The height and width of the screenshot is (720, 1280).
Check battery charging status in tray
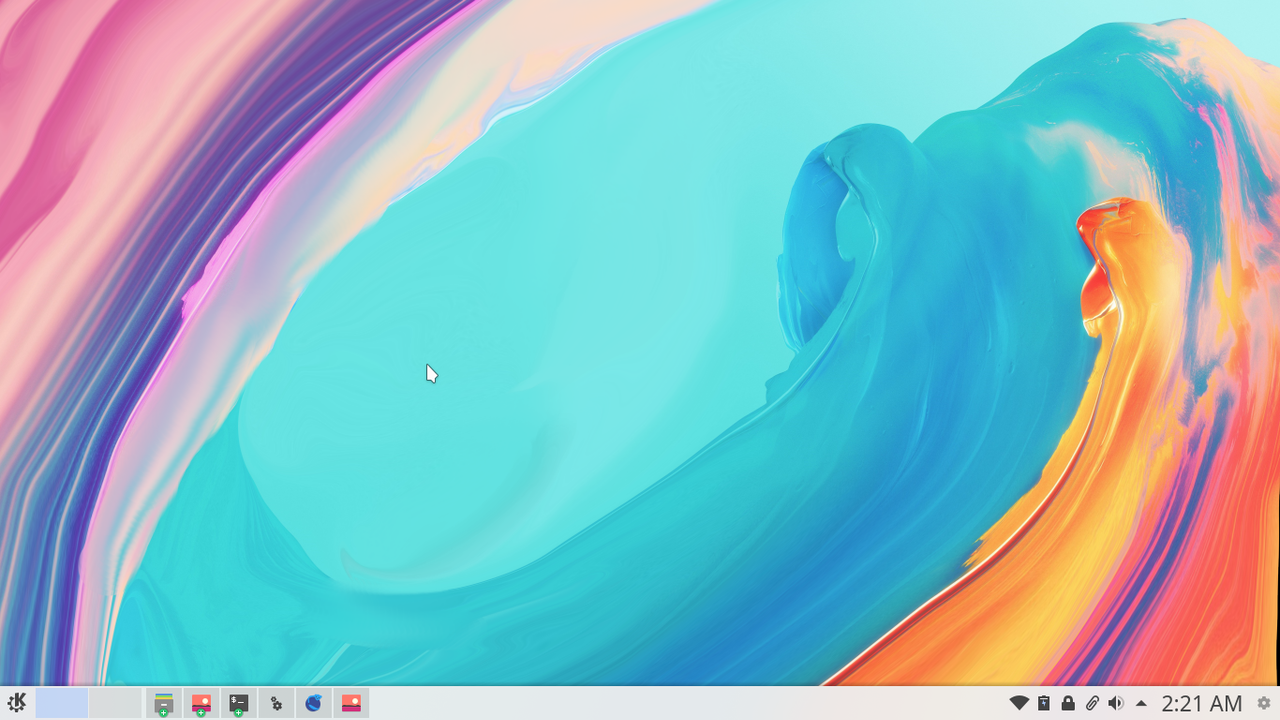[1044, 703]
